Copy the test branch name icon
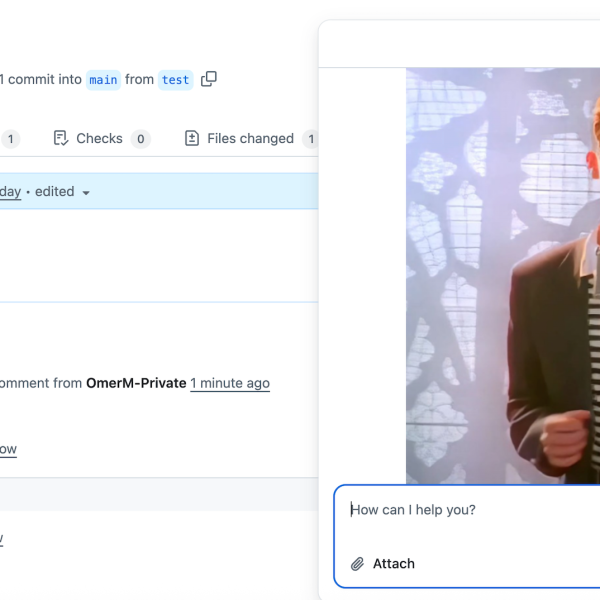This screenshot has height=600, width=600. tap(209, 79)
